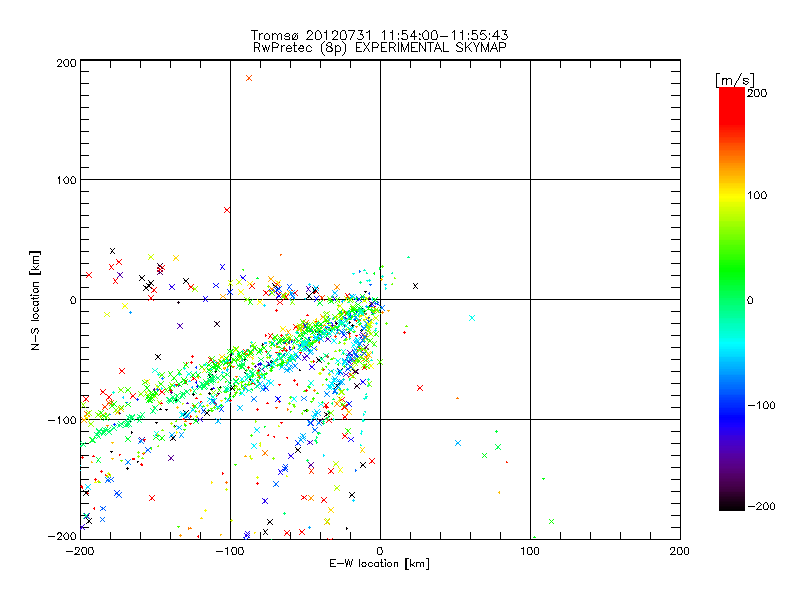Click the N-S axis tick label '100'
Viewport: 800px width, 600px height.
click(x=66, y=180)
